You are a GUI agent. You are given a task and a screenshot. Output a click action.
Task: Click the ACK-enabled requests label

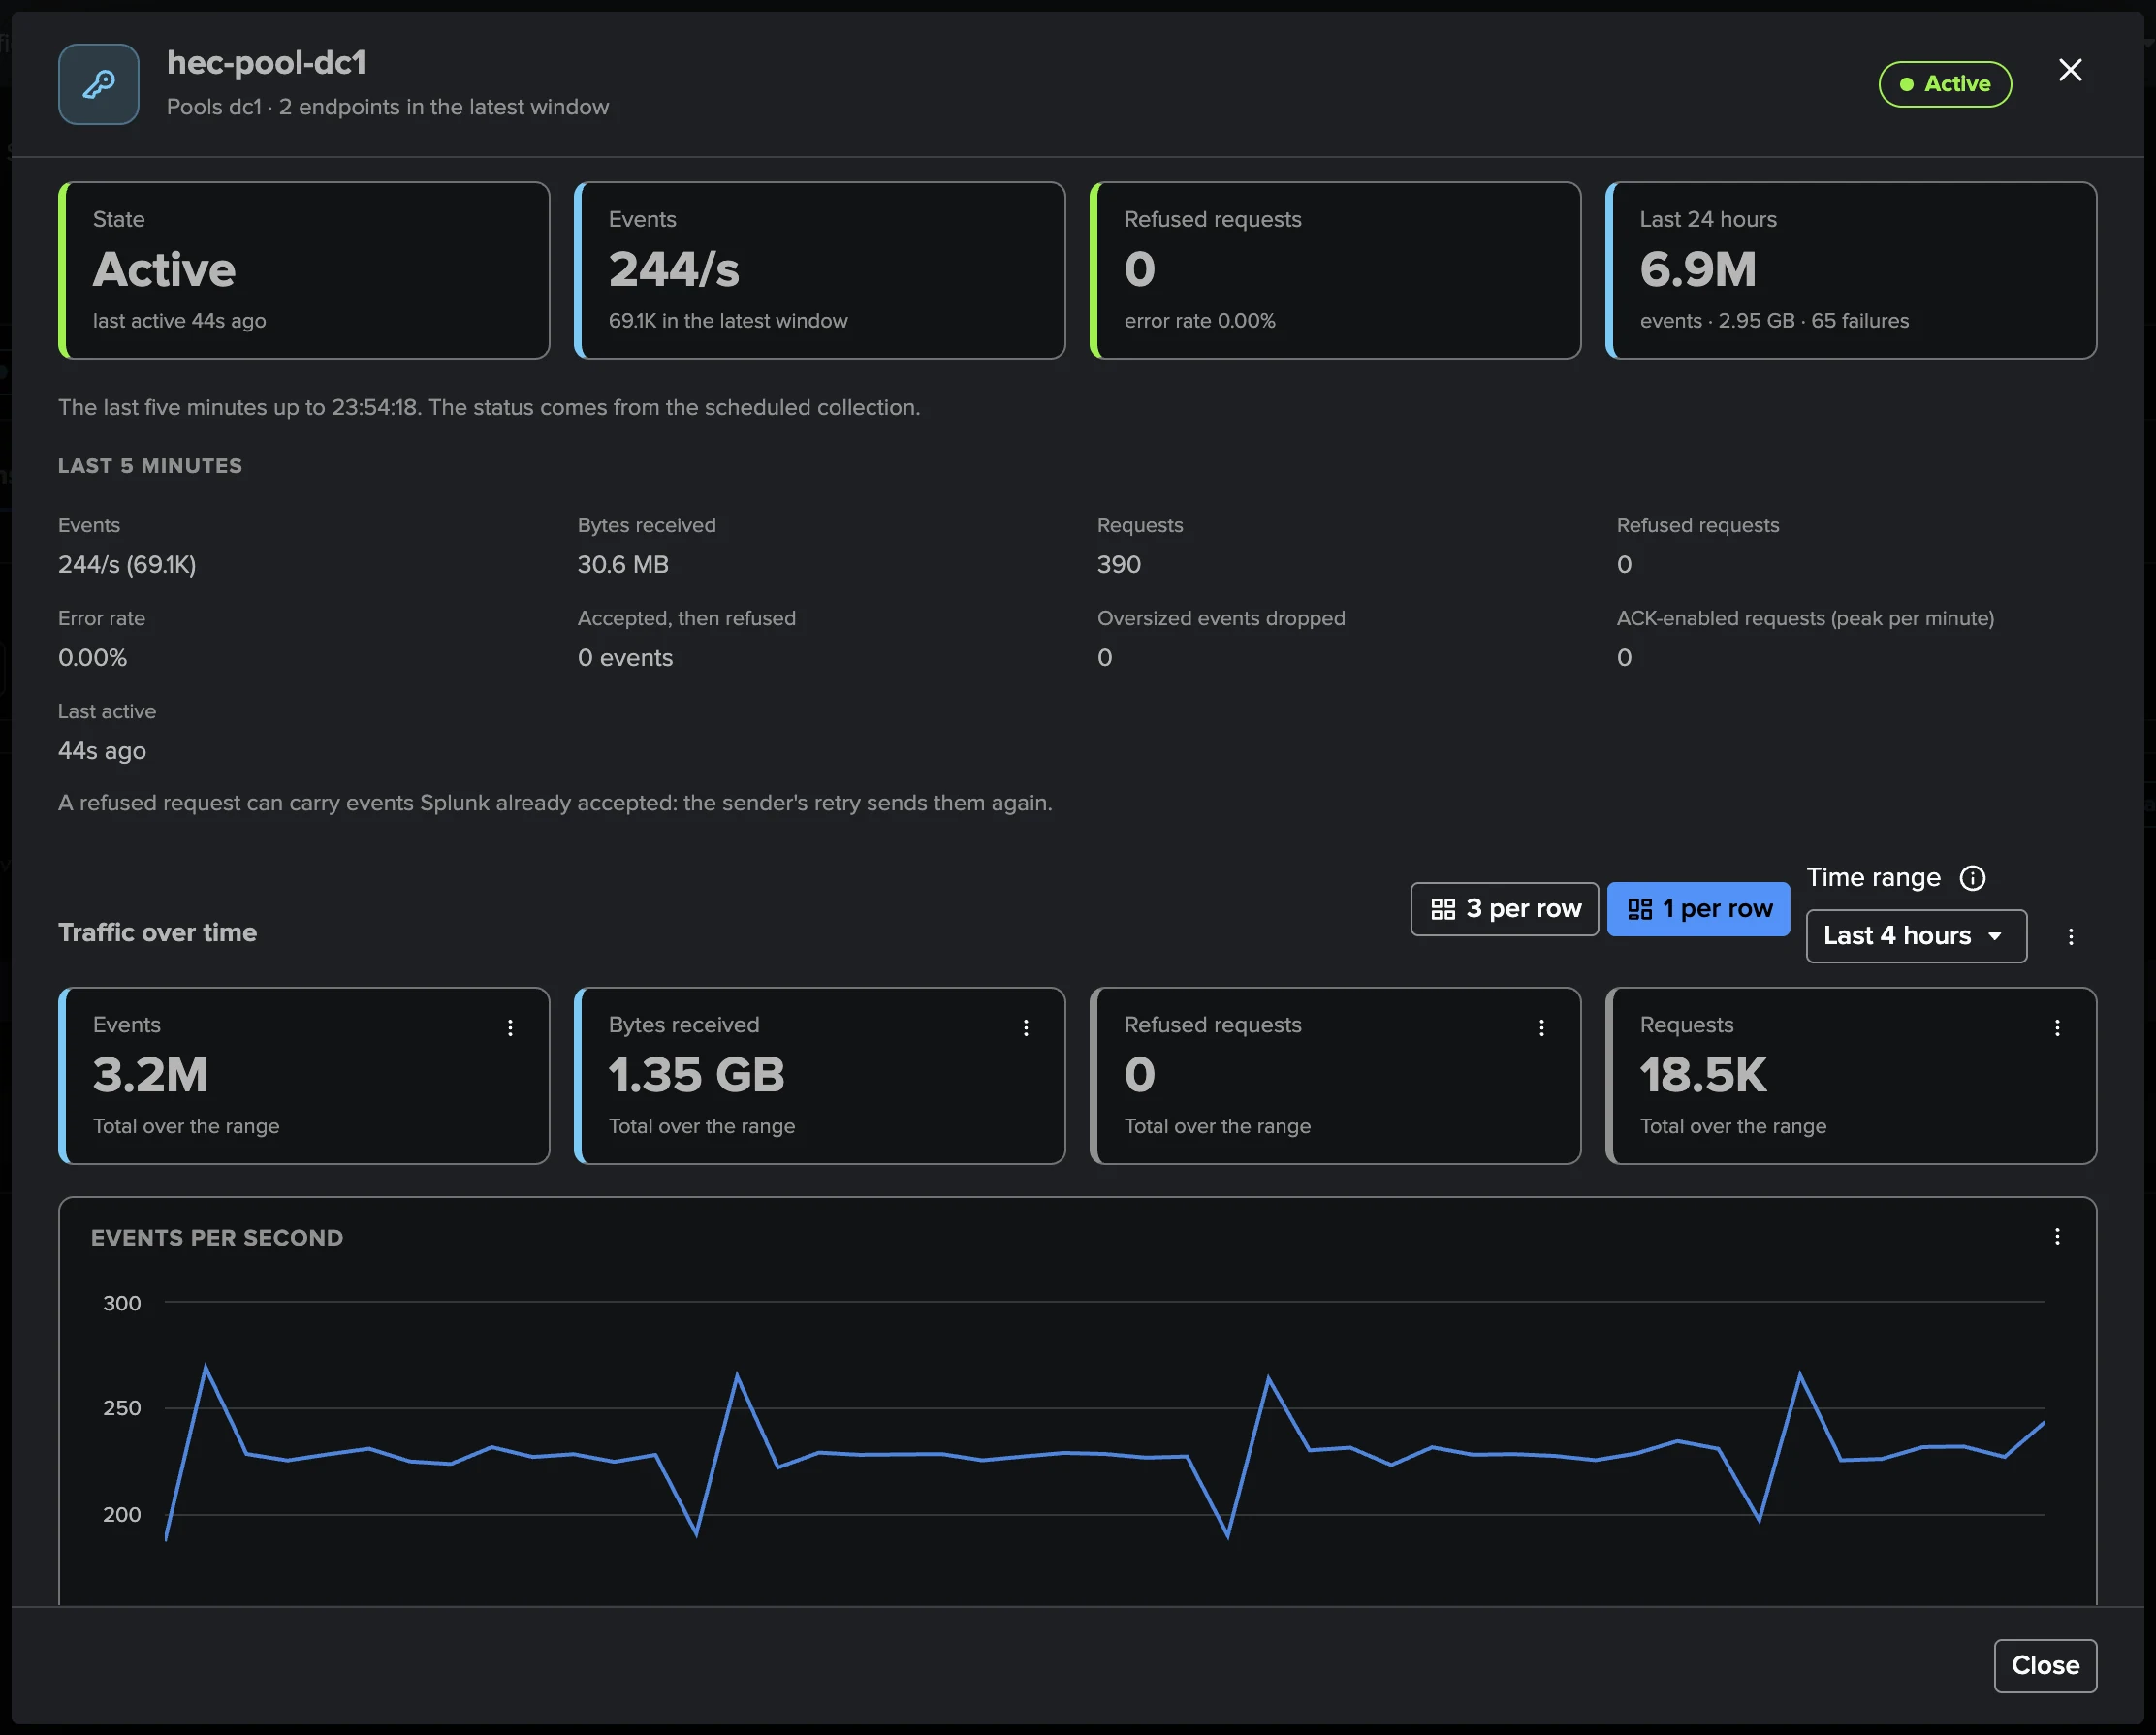pos(1805,618)
